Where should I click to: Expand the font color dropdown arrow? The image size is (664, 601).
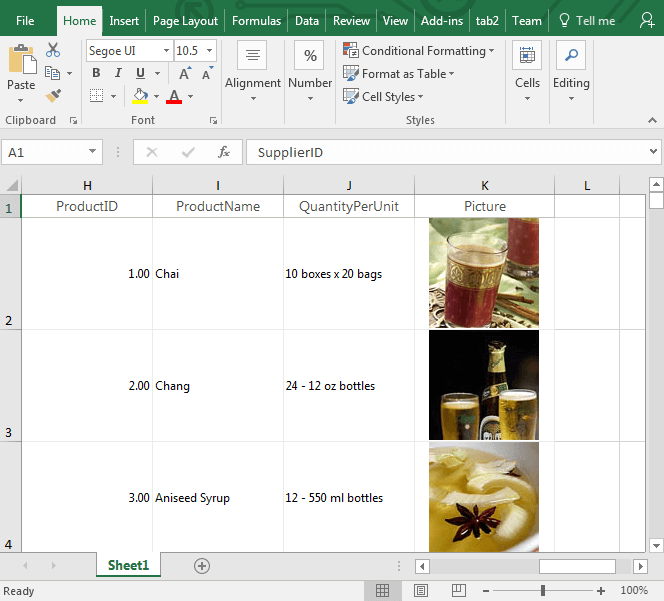coord(191,96)
